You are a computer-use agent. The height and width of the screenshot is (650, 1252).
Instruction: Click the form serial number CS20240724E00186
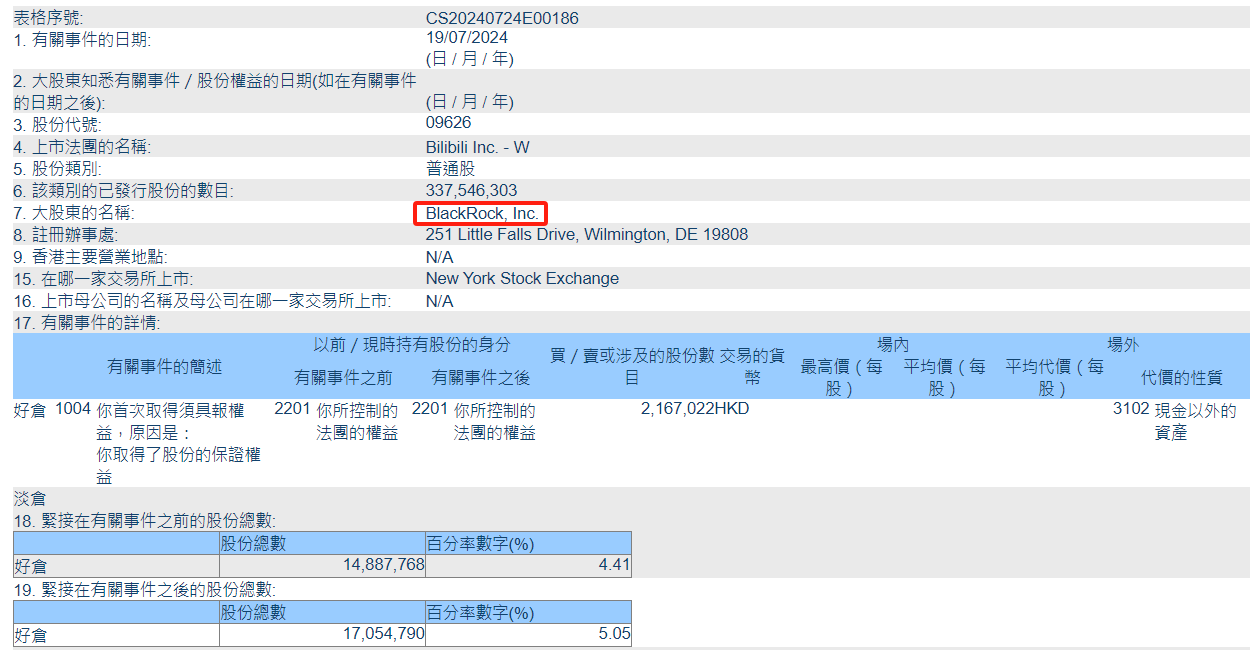502,18
